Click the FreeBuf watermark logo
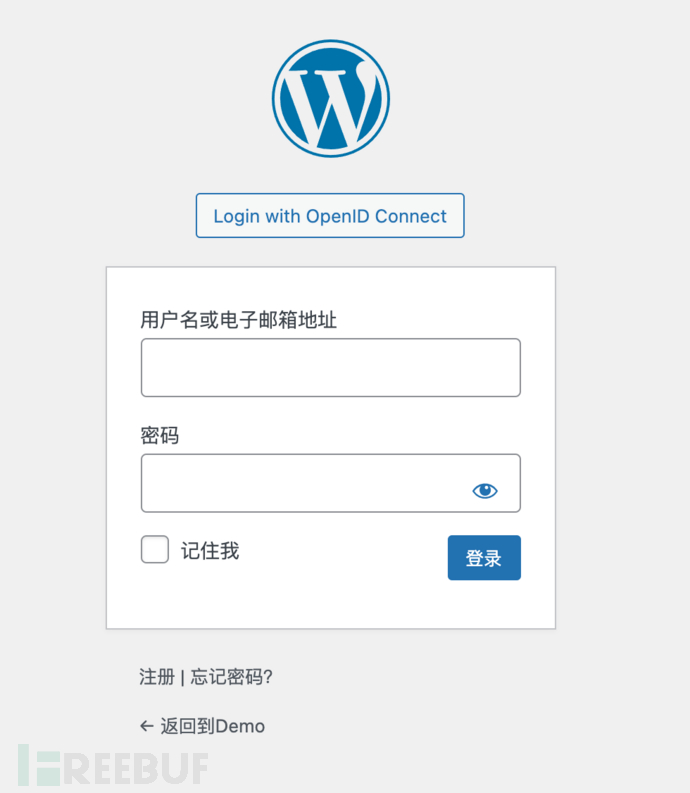The image size is (690, 793). point(113,765)
